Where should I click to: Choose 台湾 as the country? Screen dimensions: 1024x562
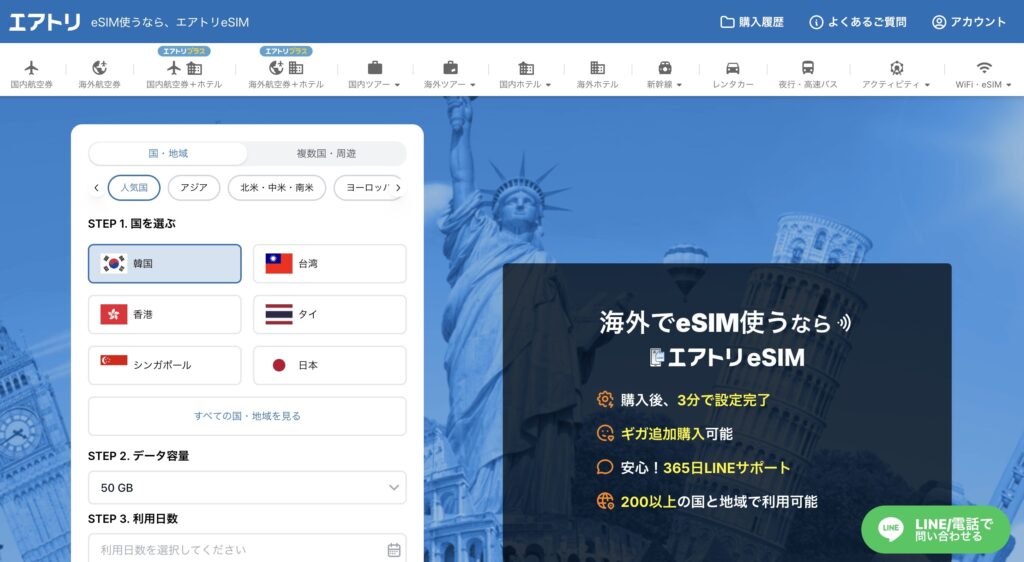[329, 264]
